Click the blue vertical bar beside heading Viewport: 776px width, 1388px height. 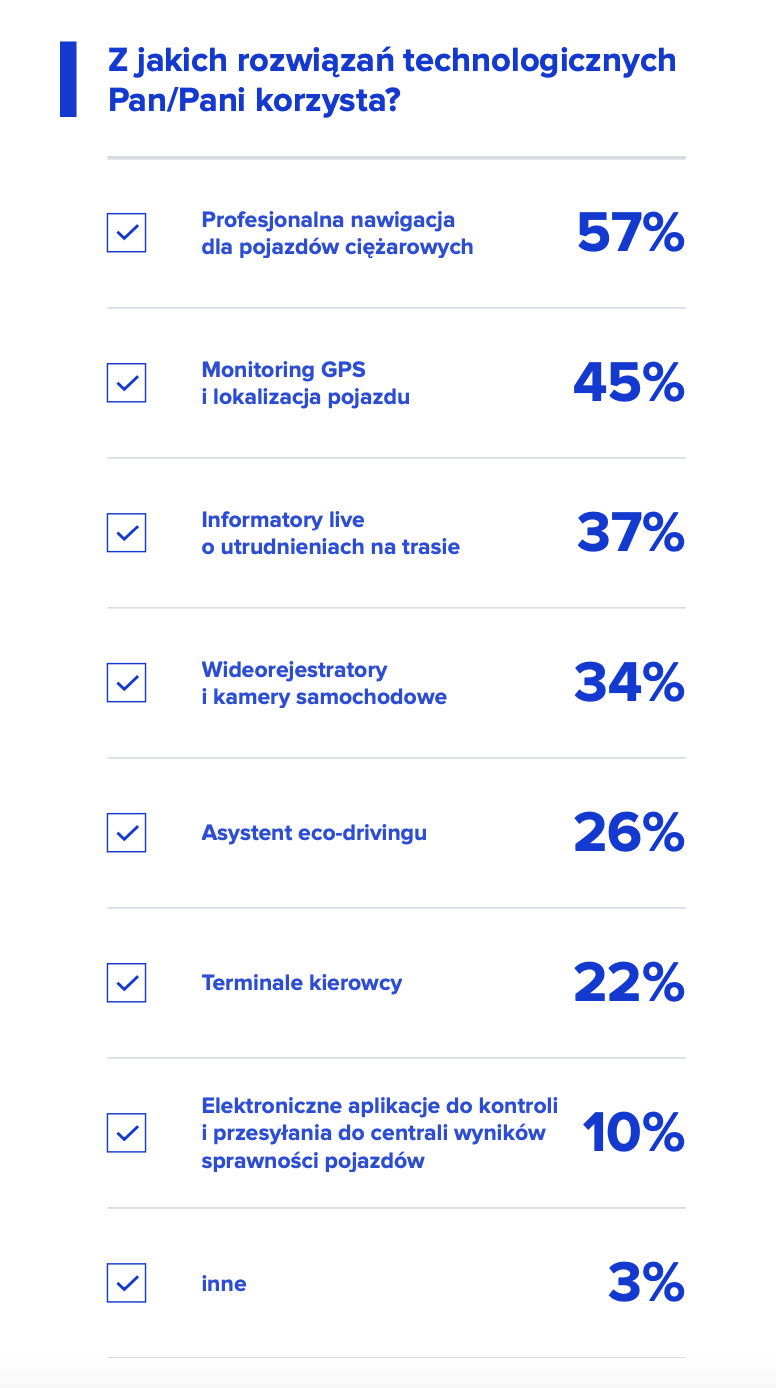68,79
